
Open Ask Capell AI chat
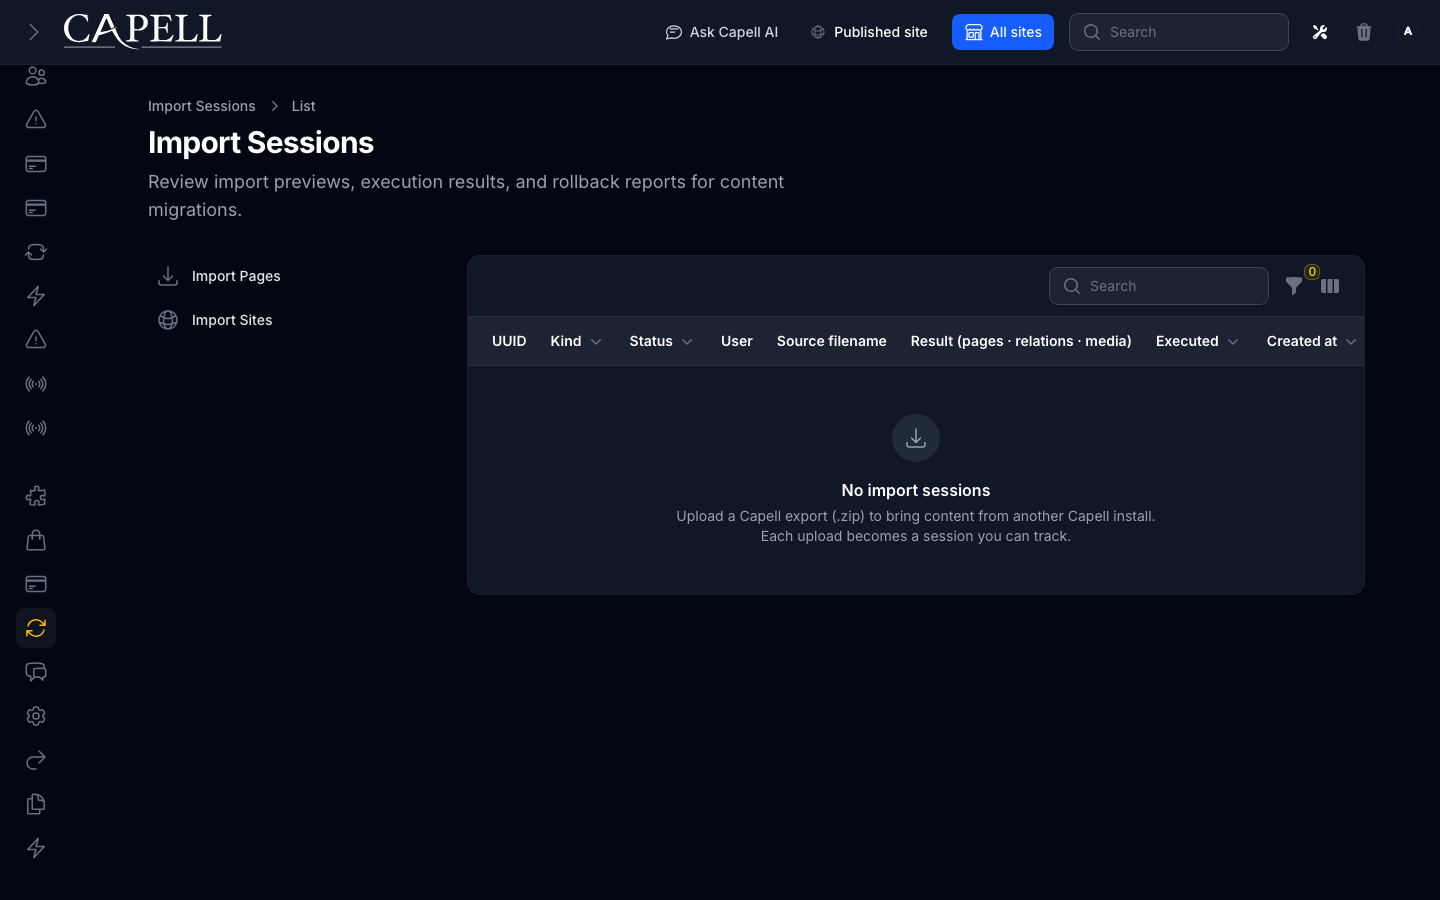[x=721, y=32]
